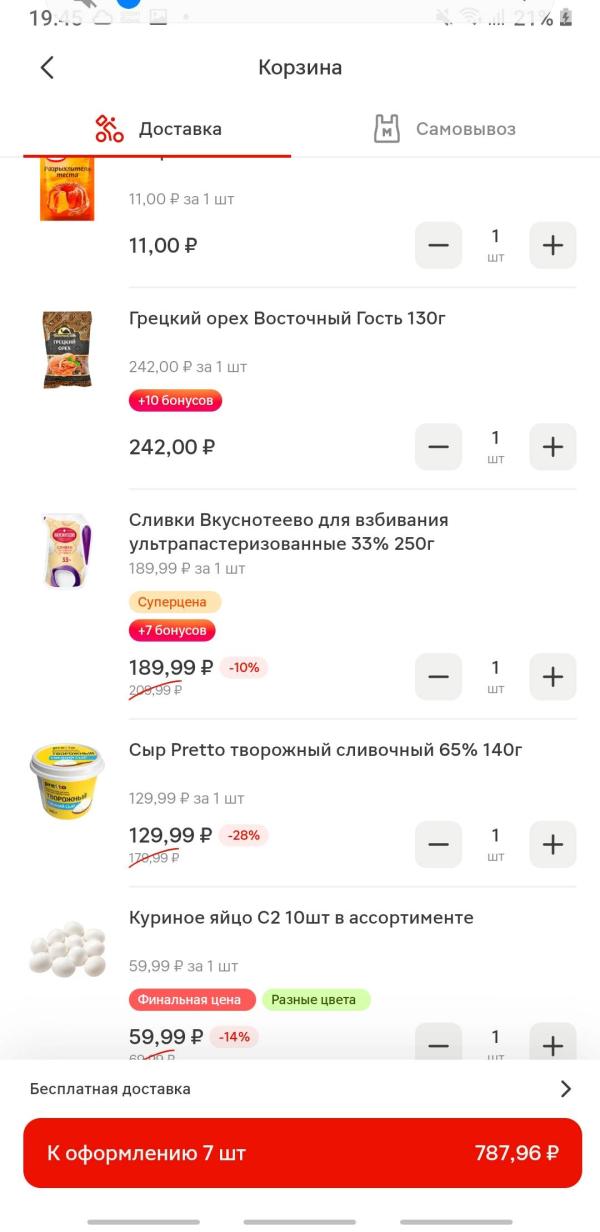Increase quantity of Грецкий орех Восточный Гость
The width and height of the screenshot is (600, 1232).
(552, 447)
